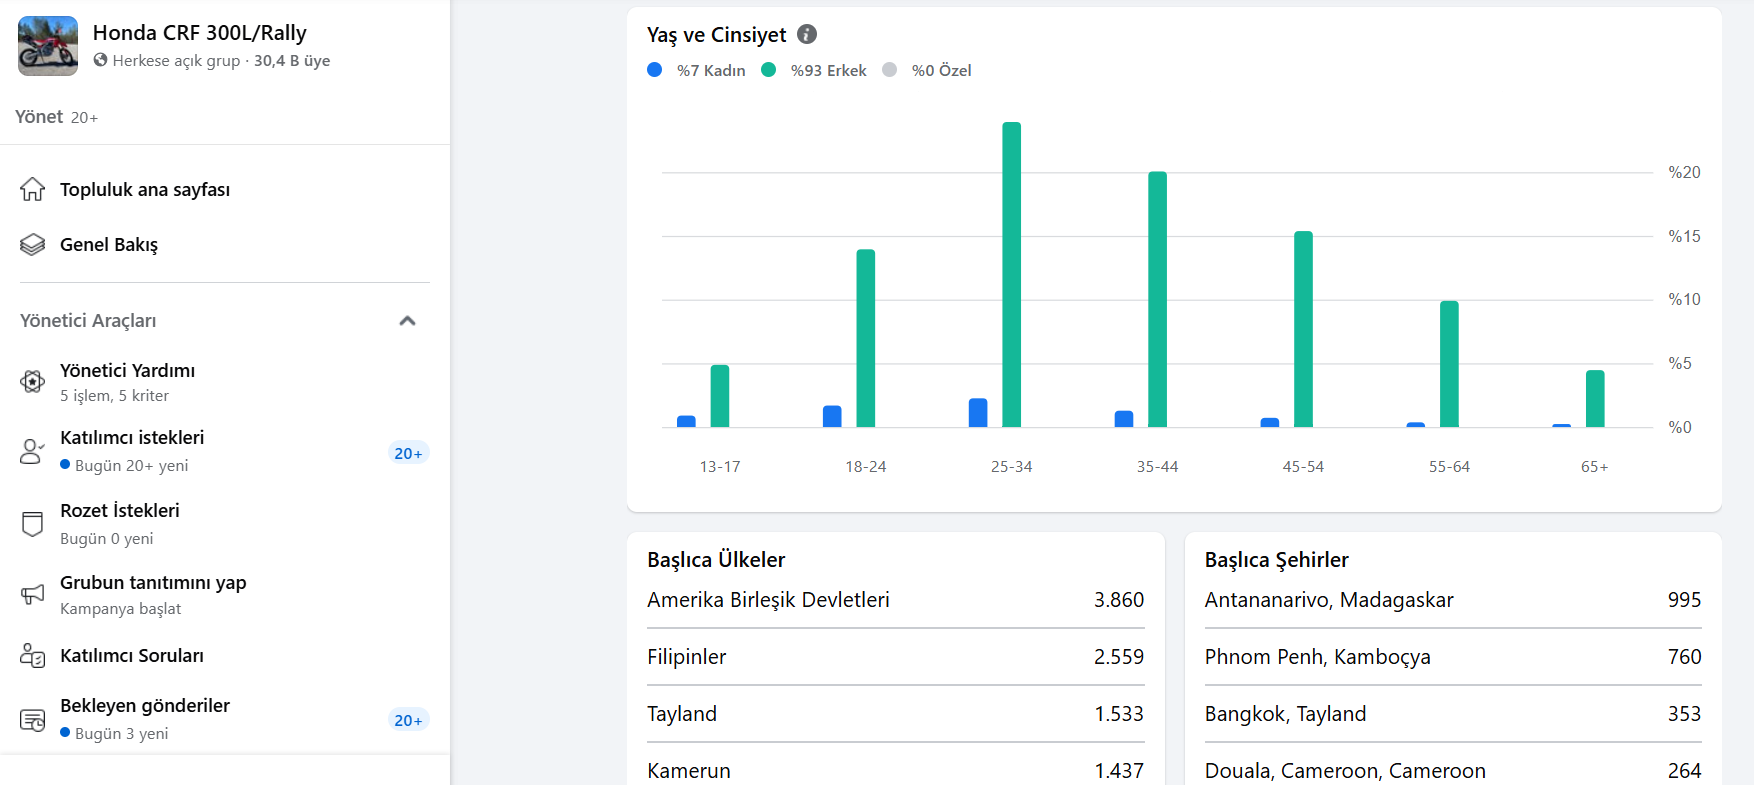Click 'Bangkok, Tayland' city row
1754x785 pixels.
(1453, 714)
